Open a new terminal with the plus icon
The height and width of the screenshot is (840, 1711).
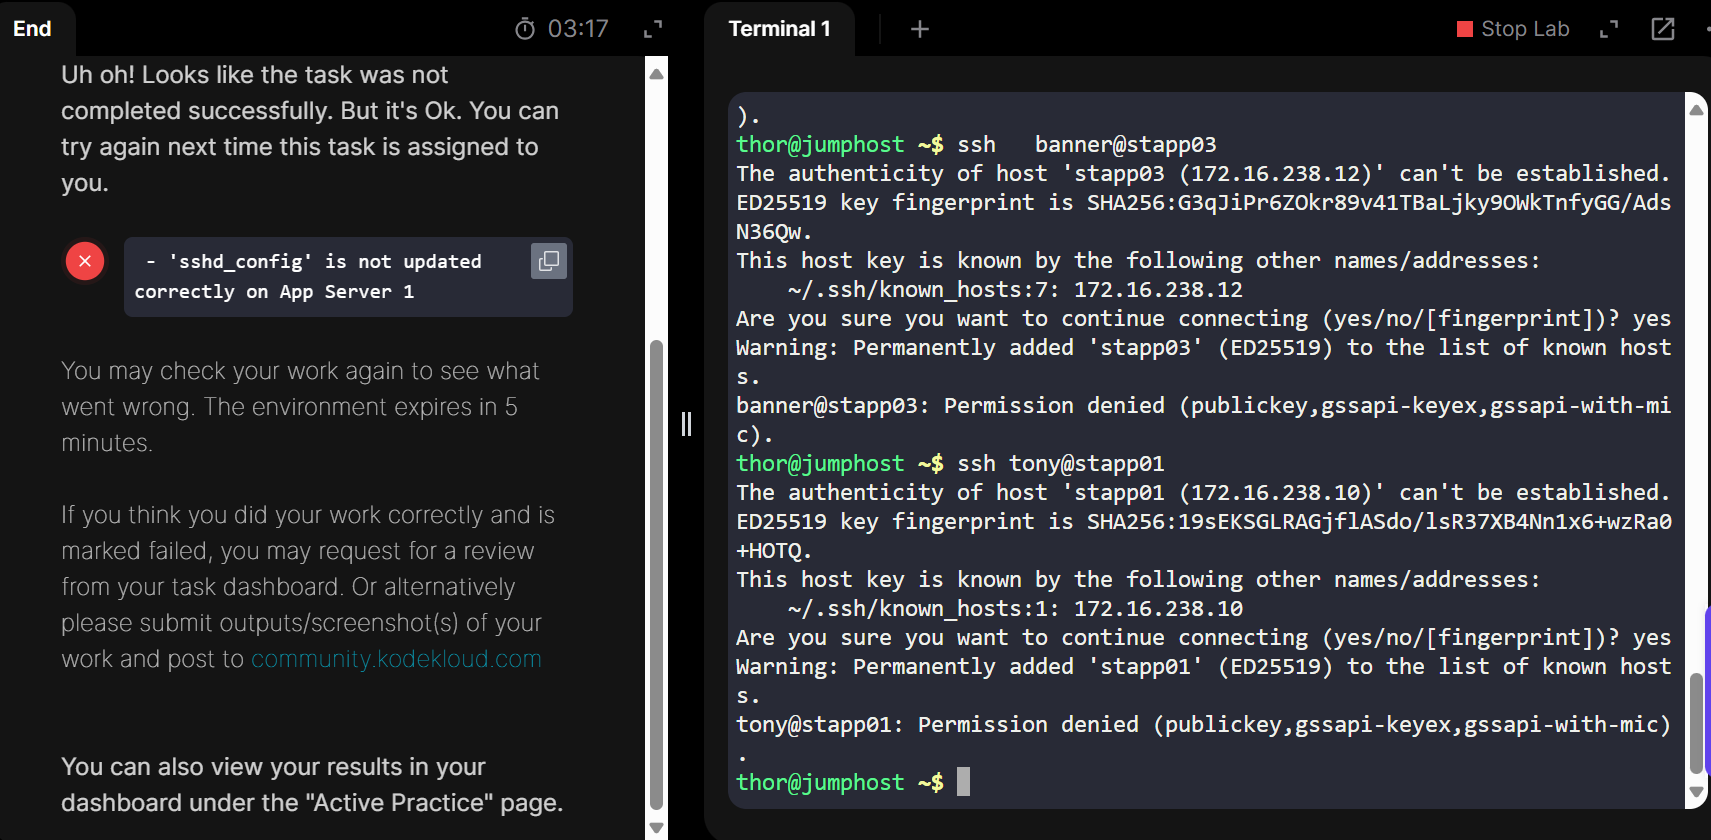click(920, 29)
